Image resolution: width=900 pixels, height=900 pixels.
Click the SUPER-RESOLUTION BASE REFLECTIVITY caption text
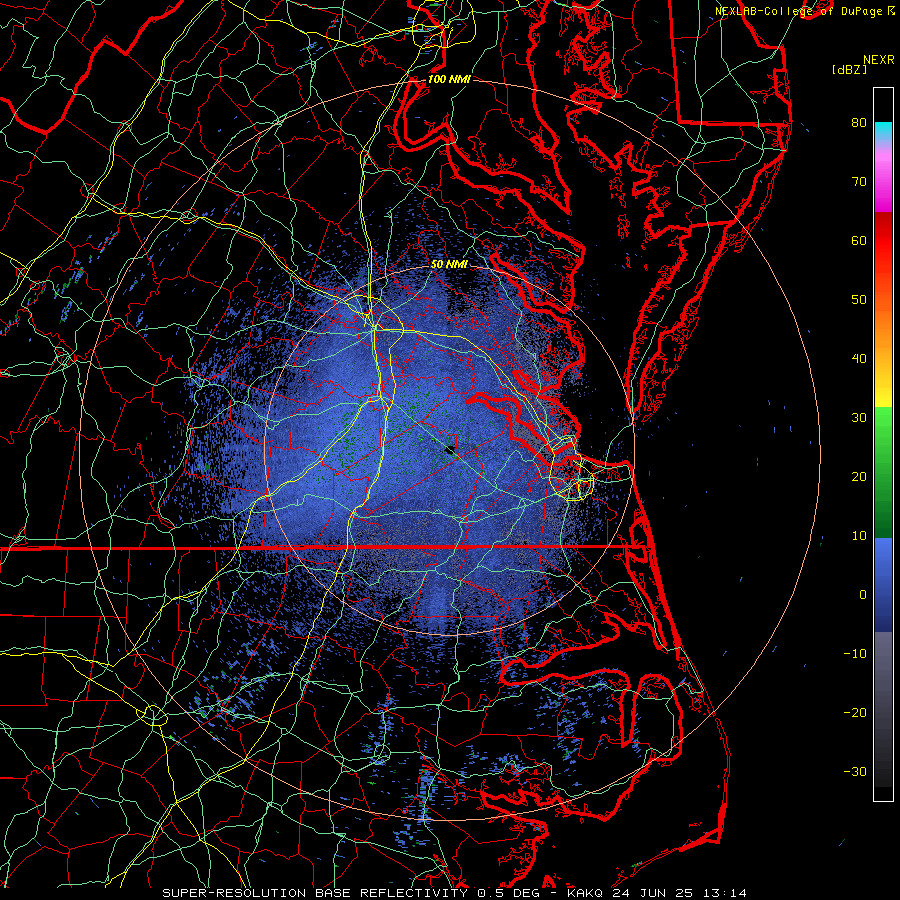[x=315, y=893]
